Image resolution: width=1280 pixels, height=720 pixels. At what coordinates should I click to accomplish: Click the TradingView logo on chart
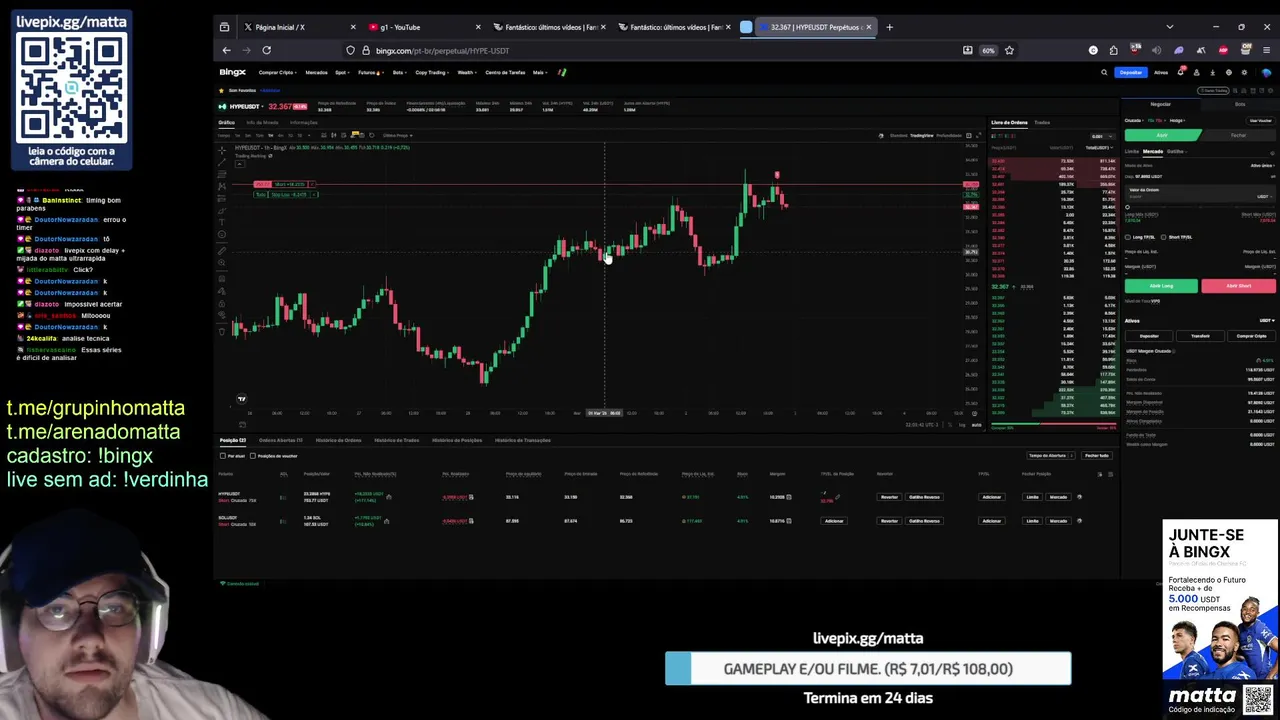pos(241,398)
